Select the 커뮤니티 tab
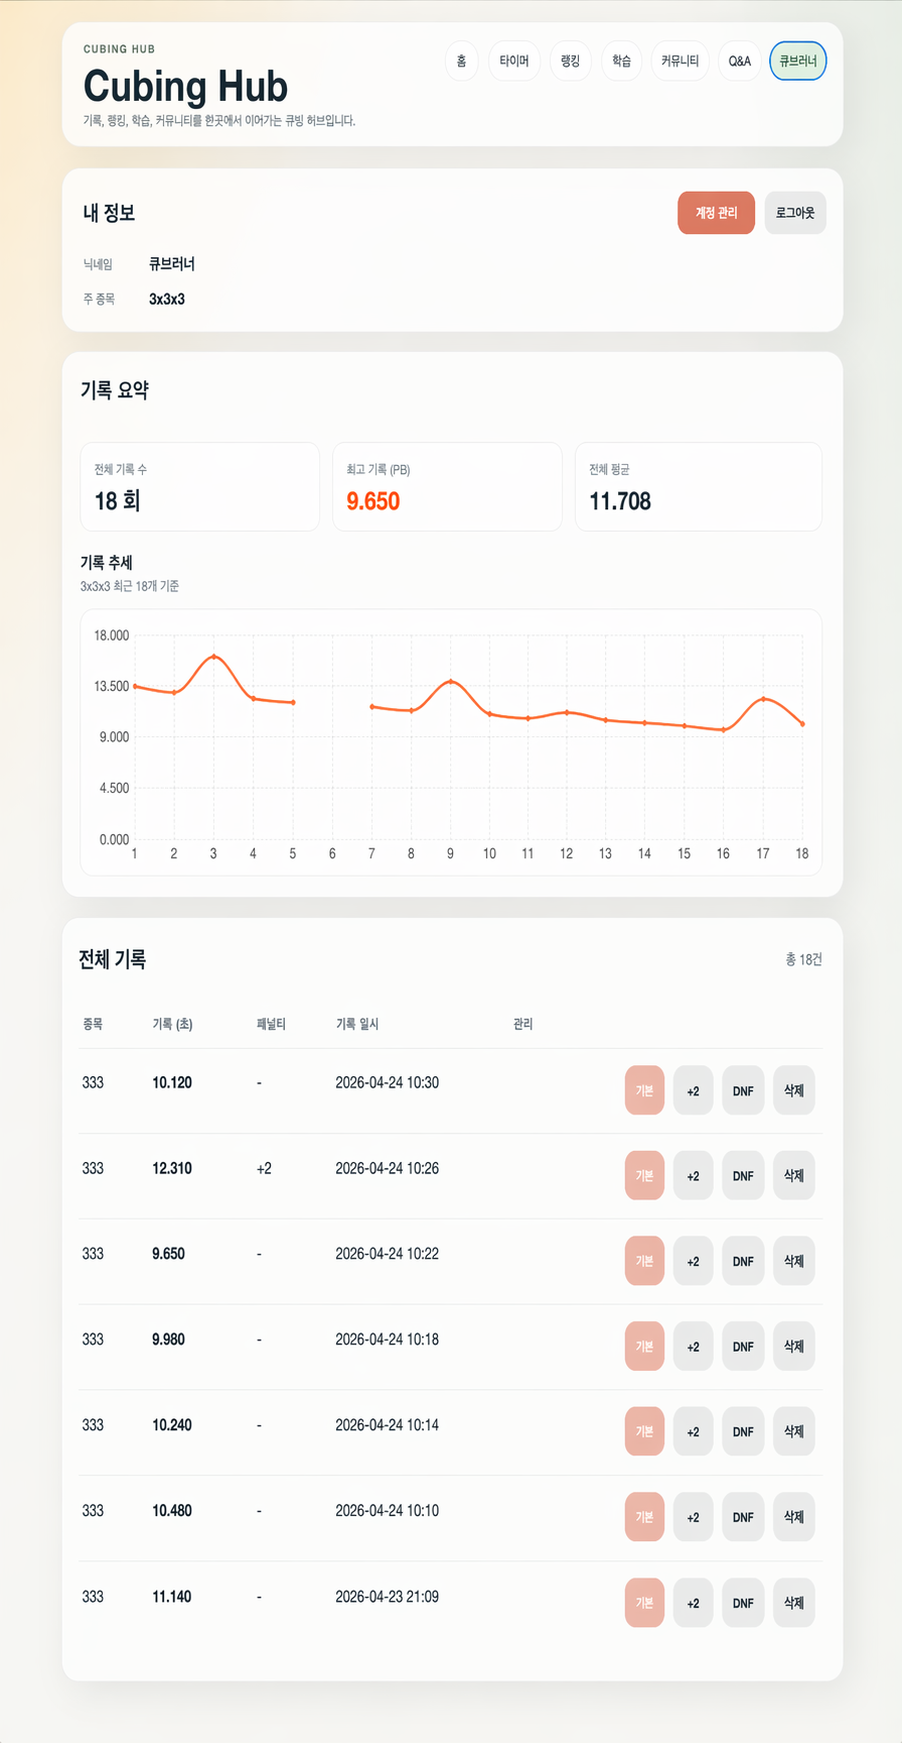Image resolution: width=902 pixels, height=1743 pixels. (x=680, y=61)
